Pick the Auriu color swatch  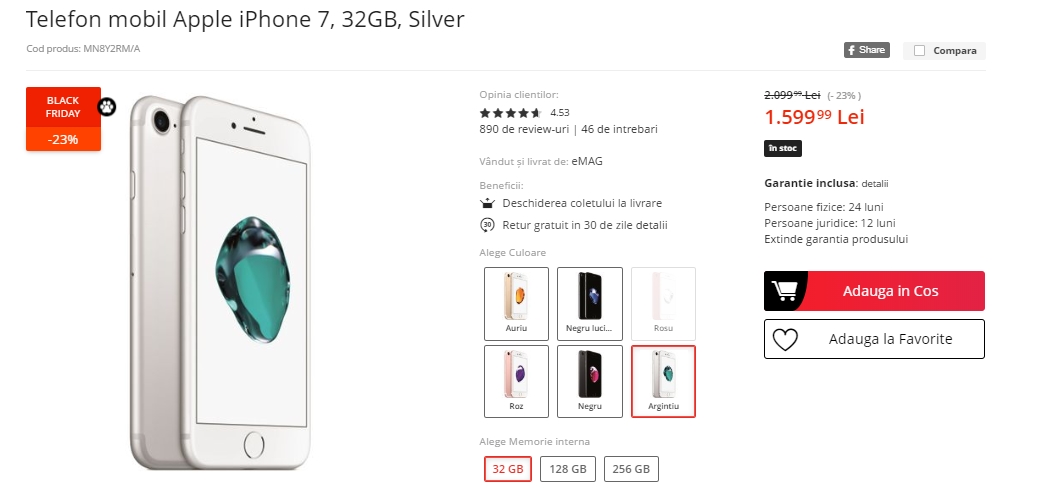516,303
